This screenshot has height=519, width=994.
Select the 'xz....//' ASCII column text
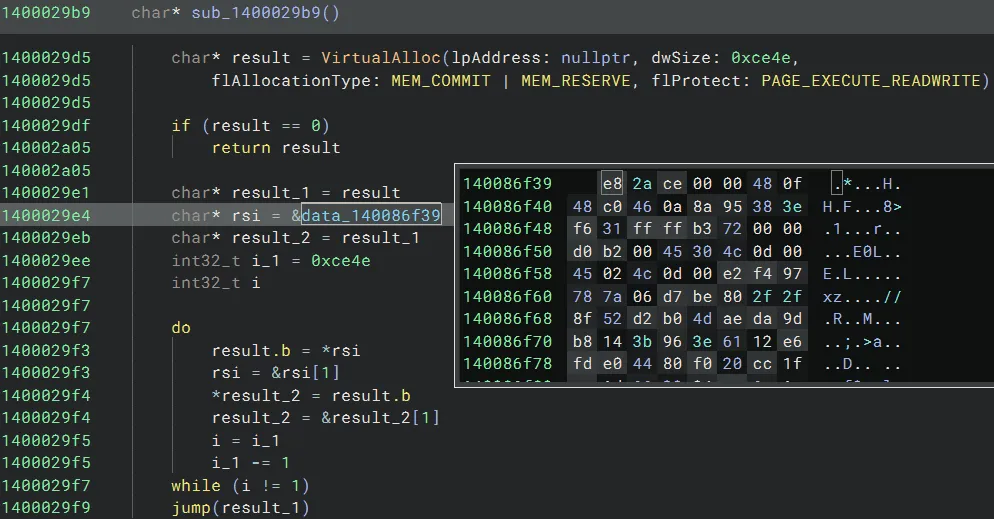coord(862,297)
